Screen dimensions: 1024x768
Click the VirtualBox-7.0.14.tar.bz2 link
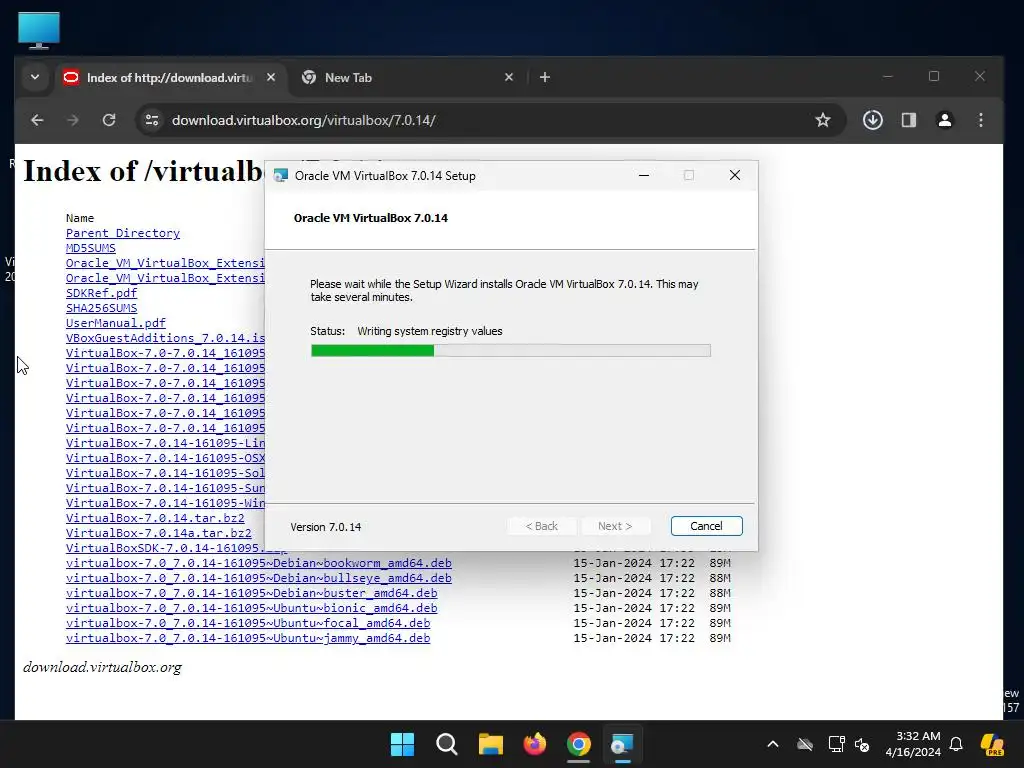point(155,519)
